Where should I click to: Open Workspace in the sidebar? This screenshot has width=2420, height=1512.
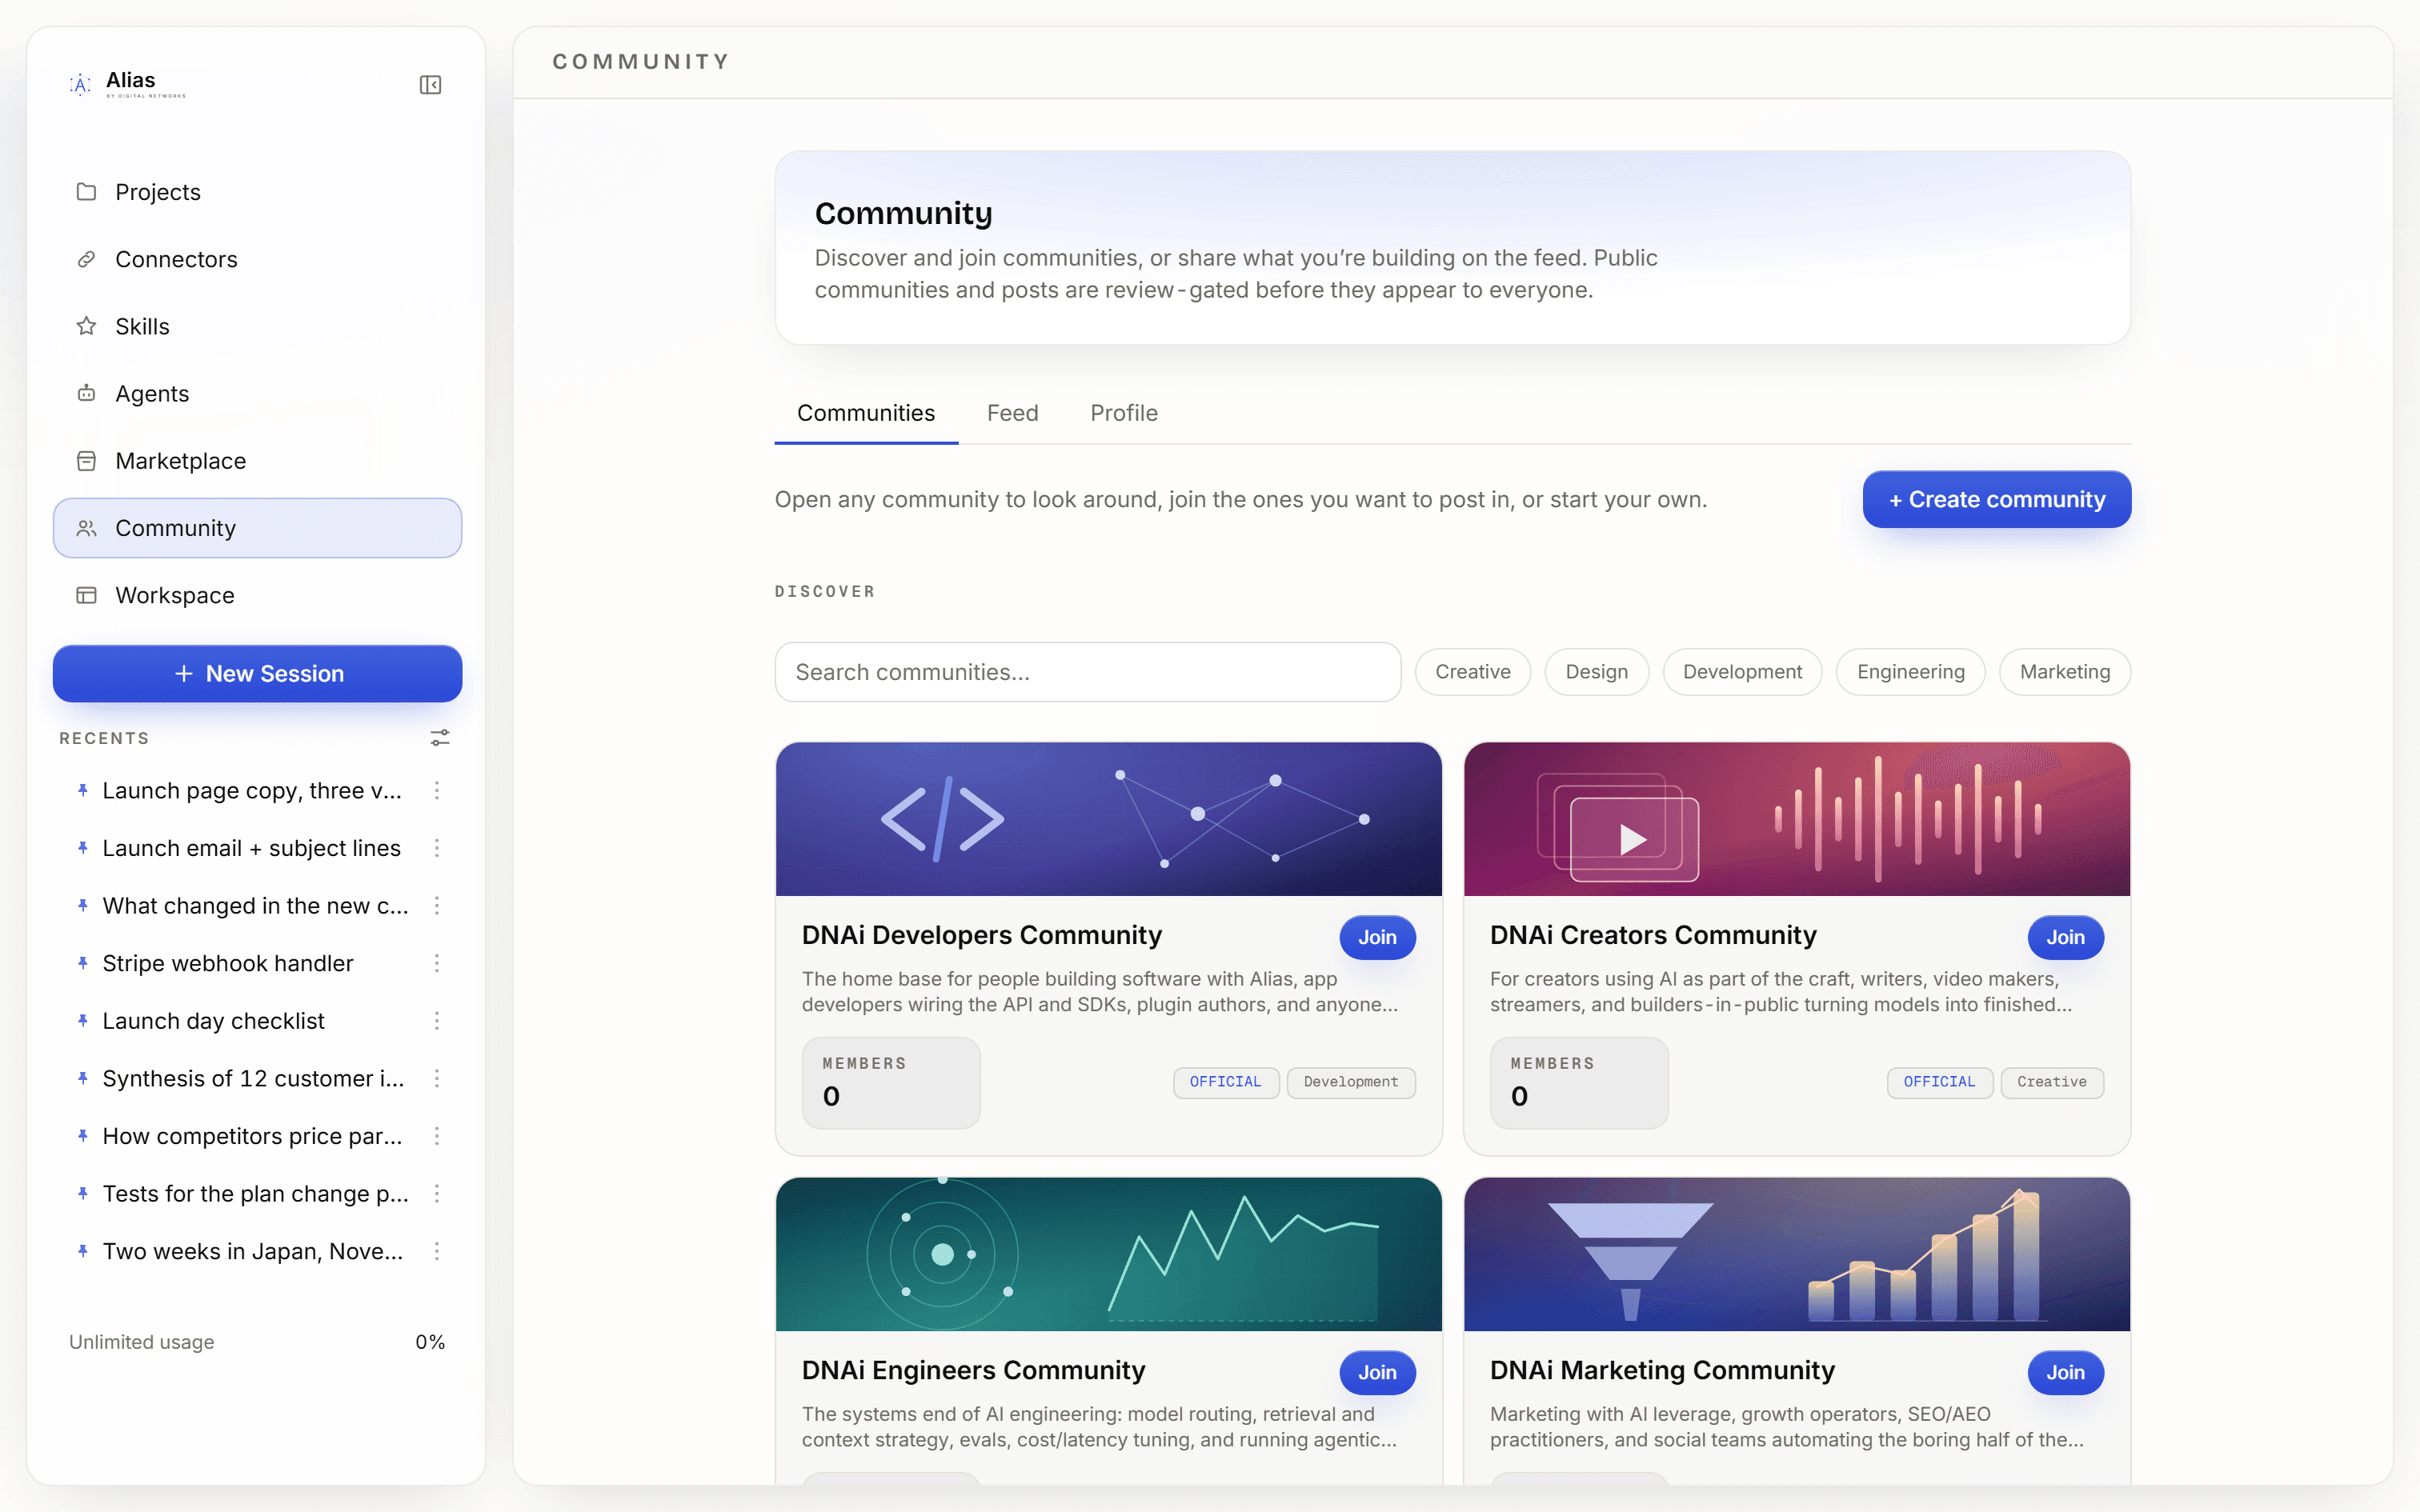257,596
